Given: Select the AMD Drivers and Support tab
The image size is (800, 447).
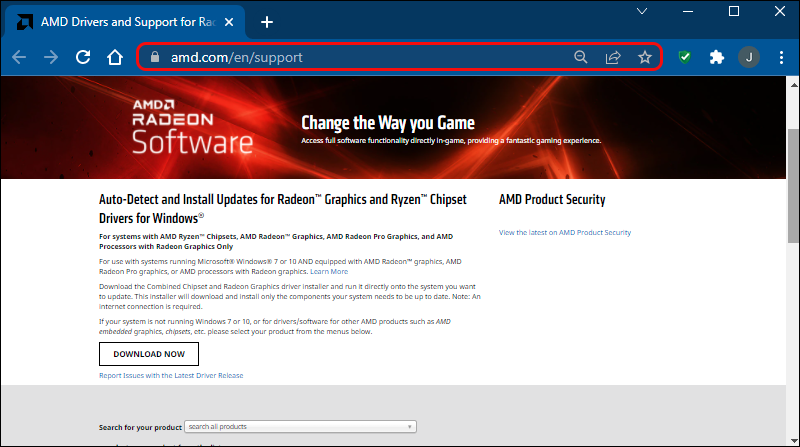Looking at the screenshot, I should pos(125,22).
